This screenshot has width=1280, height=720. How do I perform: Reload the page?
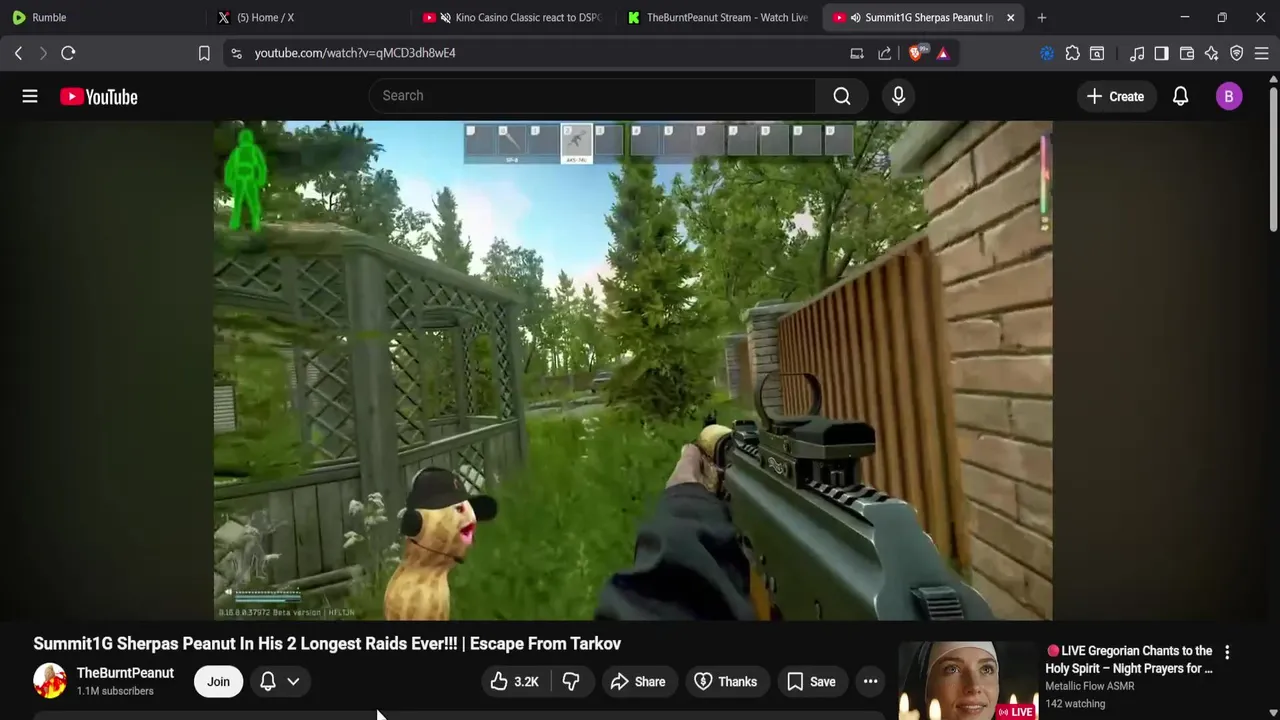point(68,53)
